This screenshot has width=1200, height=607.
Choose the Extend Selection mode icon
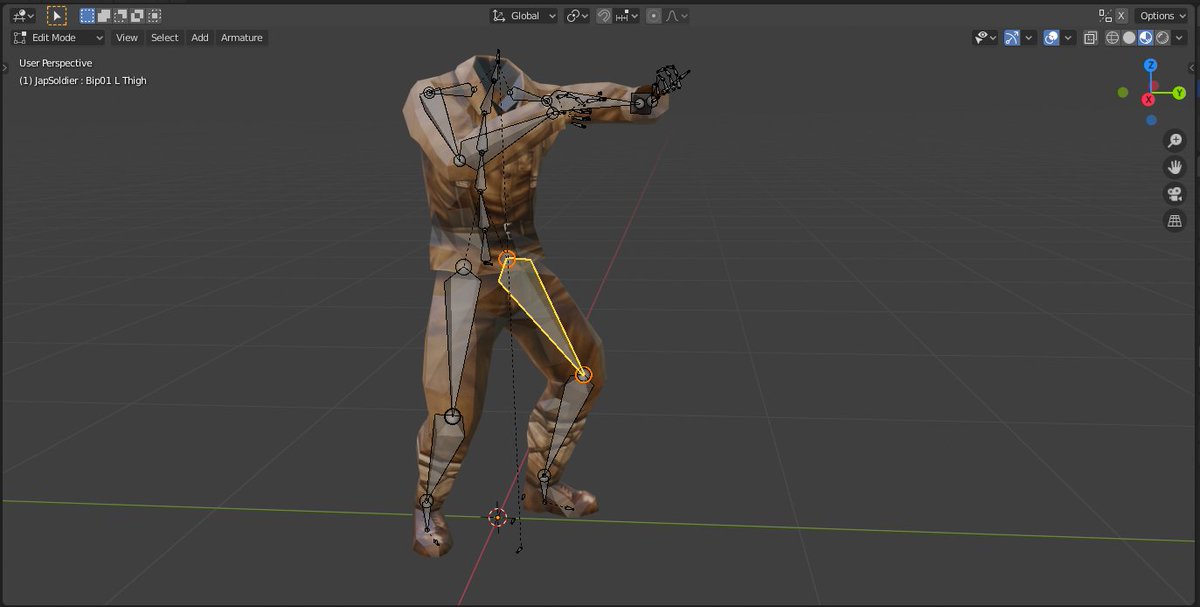(x=104, y=16)
